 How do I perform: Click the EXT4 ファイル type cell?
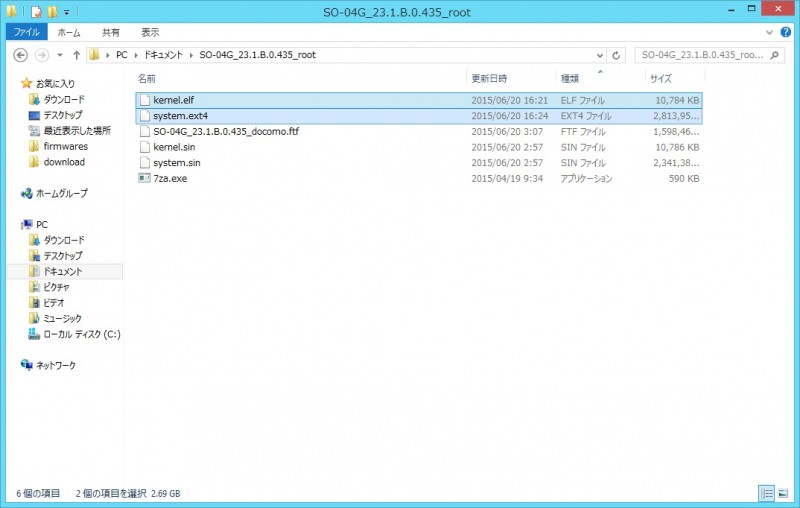pyautogui.click(x=586, y=116)
